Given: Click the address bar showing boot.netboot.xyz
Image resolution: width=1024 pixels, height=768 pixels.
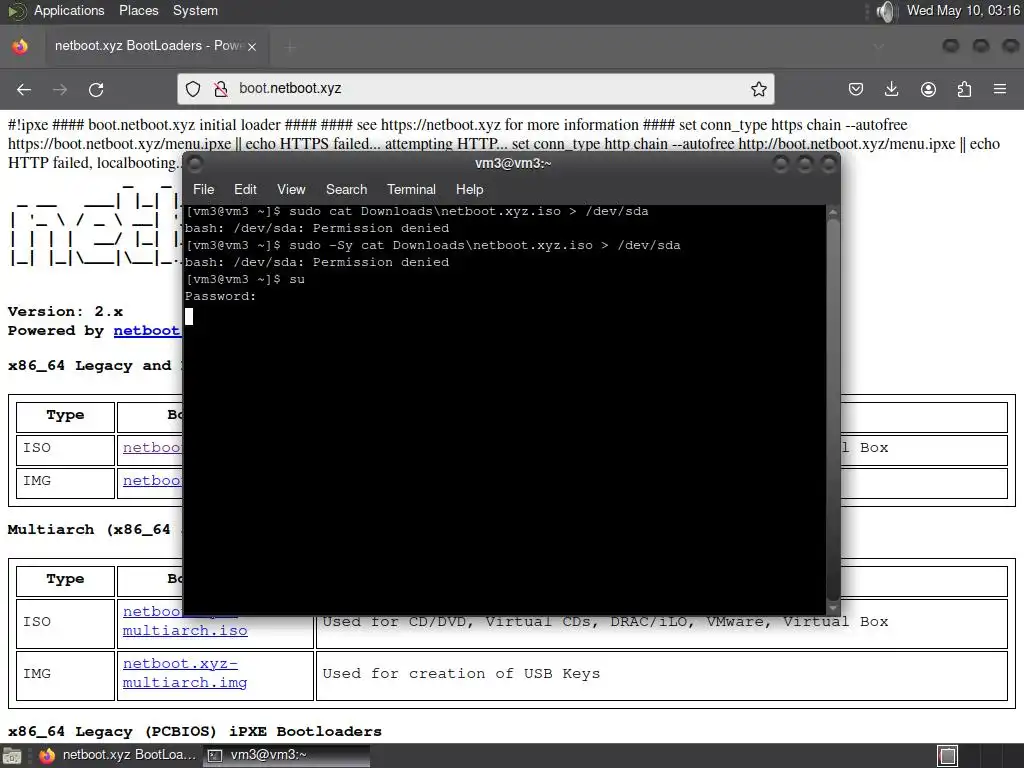Looking at the screenshot, I should (475, 89).
